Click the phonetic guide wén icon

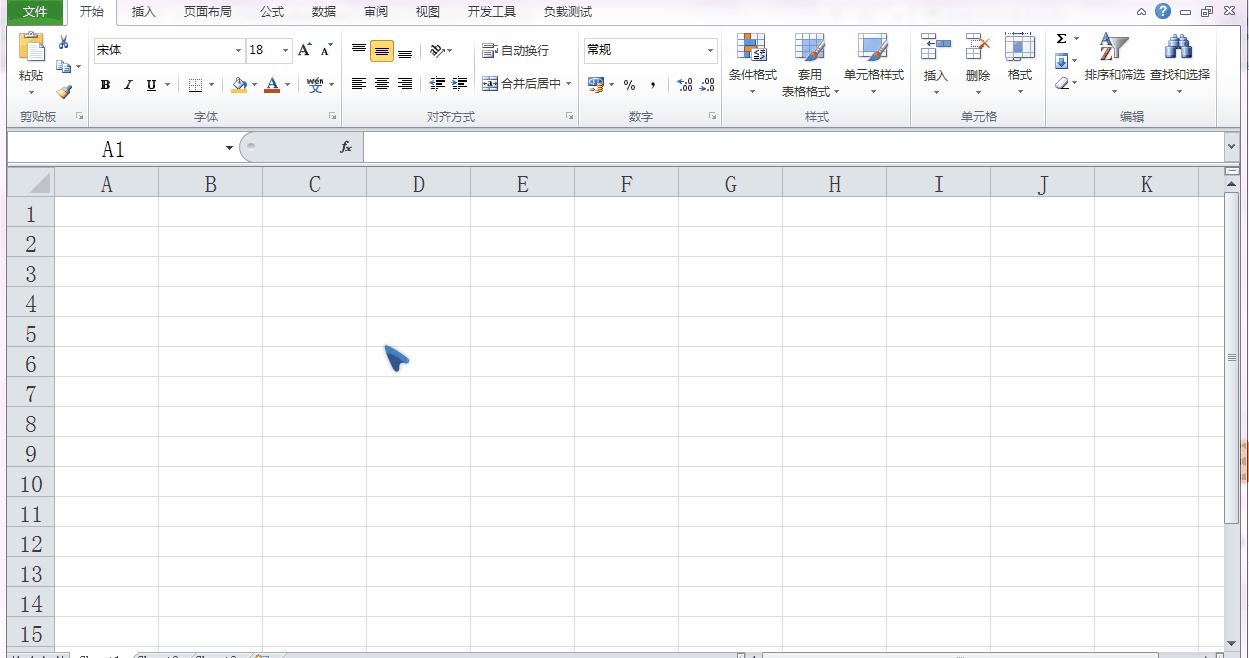click(x=315, y=85)
